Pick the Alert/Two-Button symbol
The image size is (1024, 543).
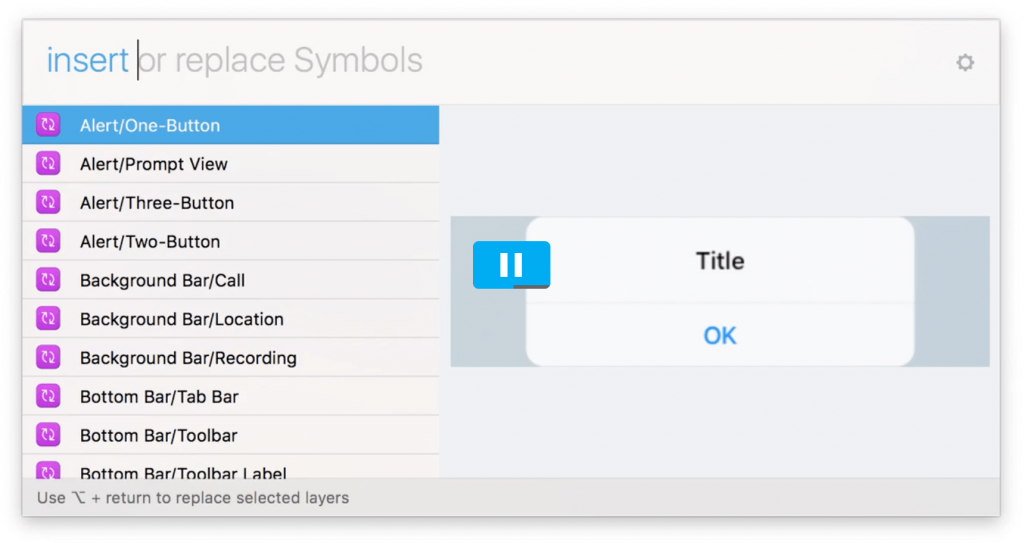[150, 242]
